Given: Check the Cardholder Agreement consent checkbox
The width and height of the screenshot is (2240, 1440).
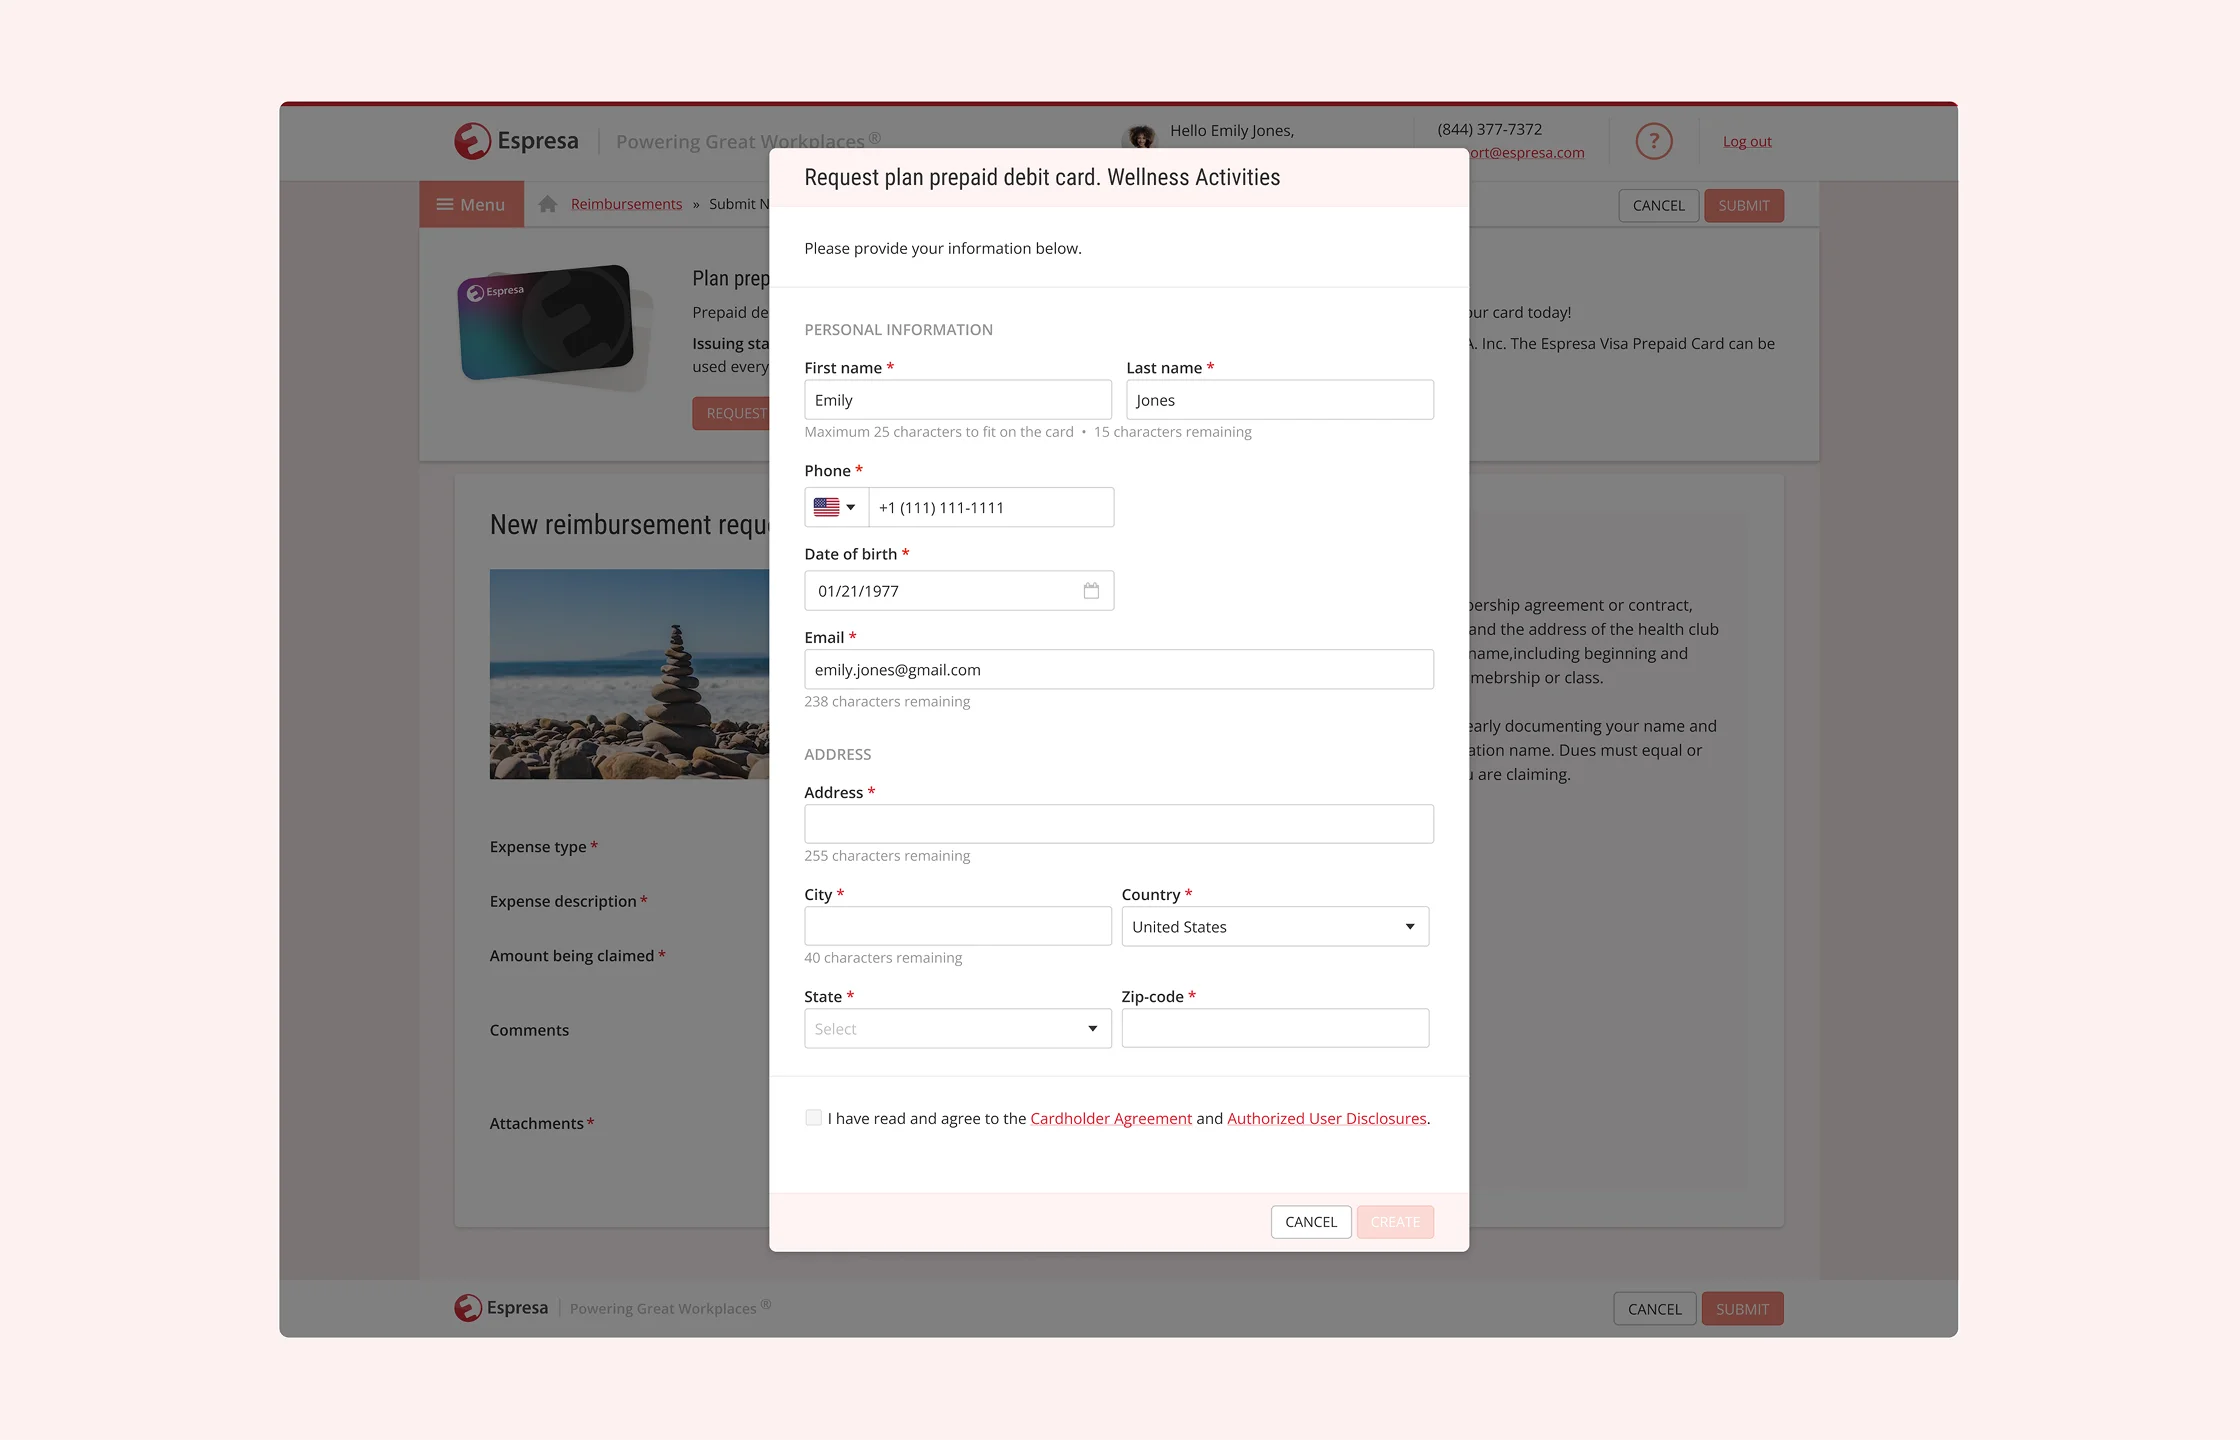Looking at the screenshot, I should 813,1117.
